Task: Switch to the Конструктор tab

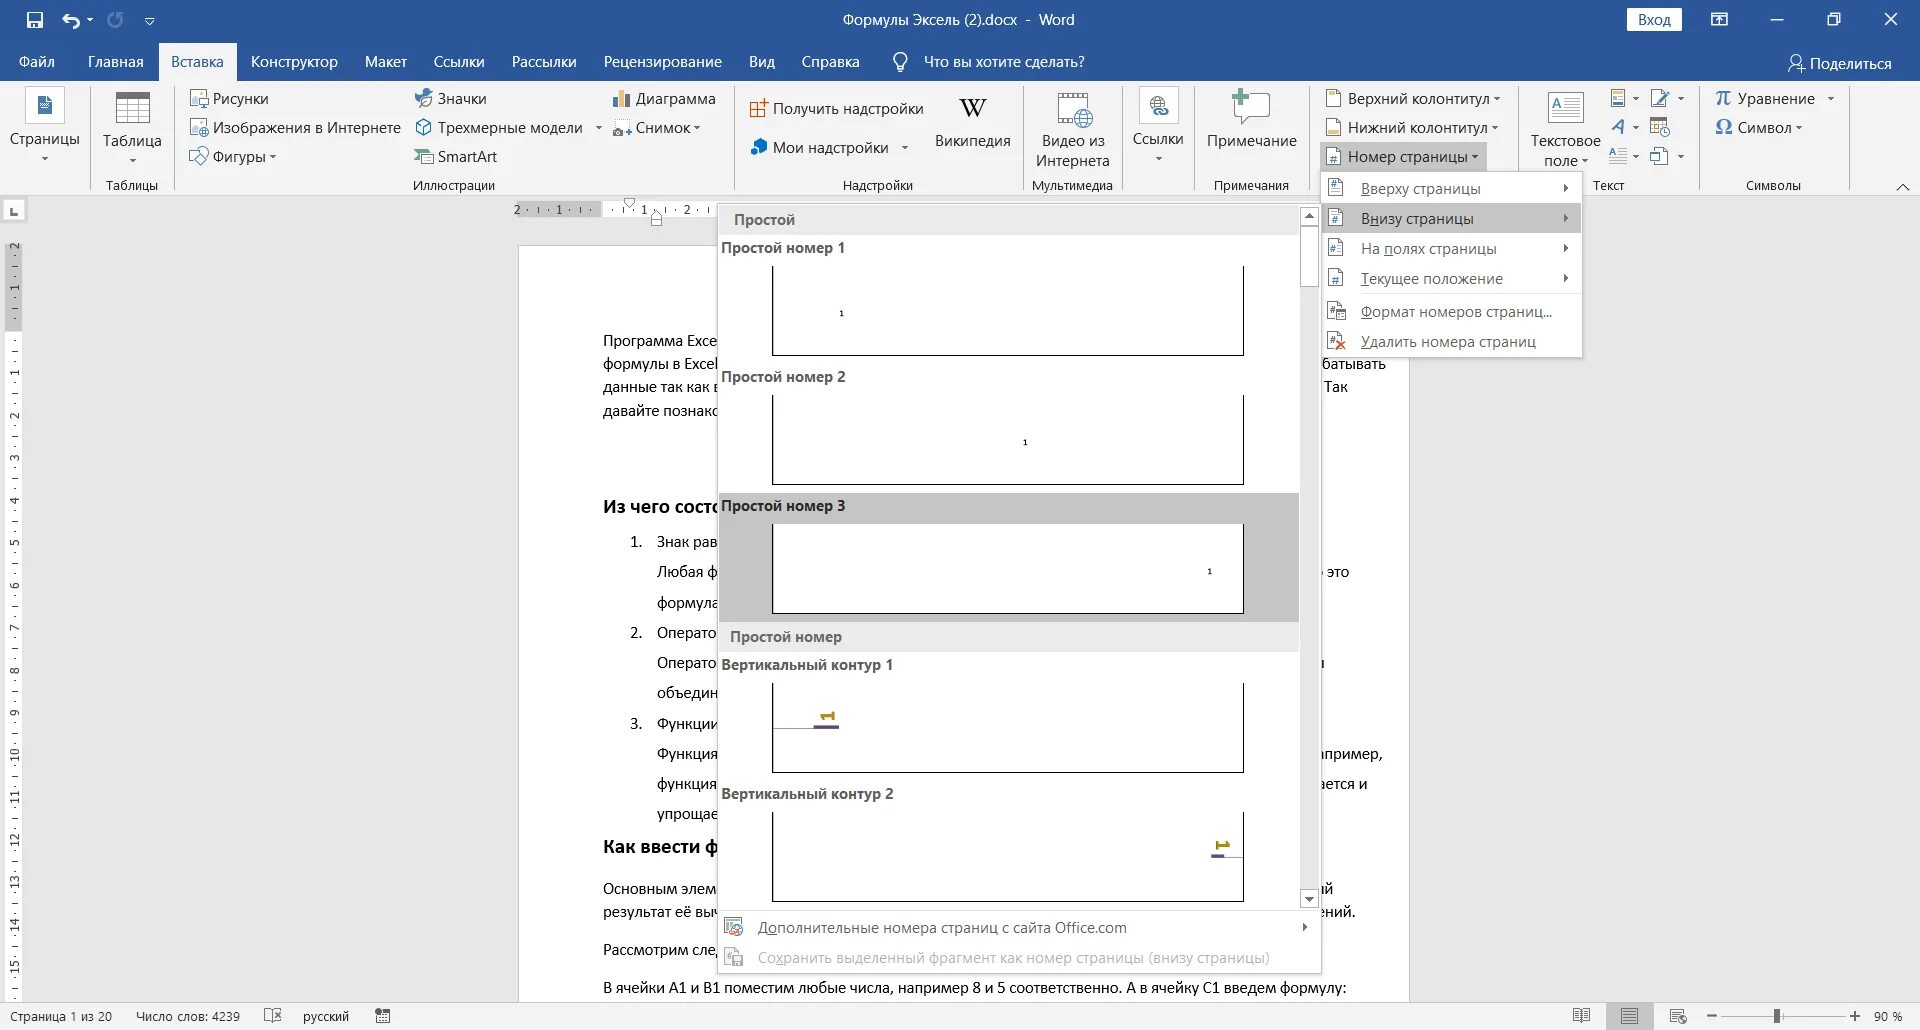Action: (x=294, y=62)
